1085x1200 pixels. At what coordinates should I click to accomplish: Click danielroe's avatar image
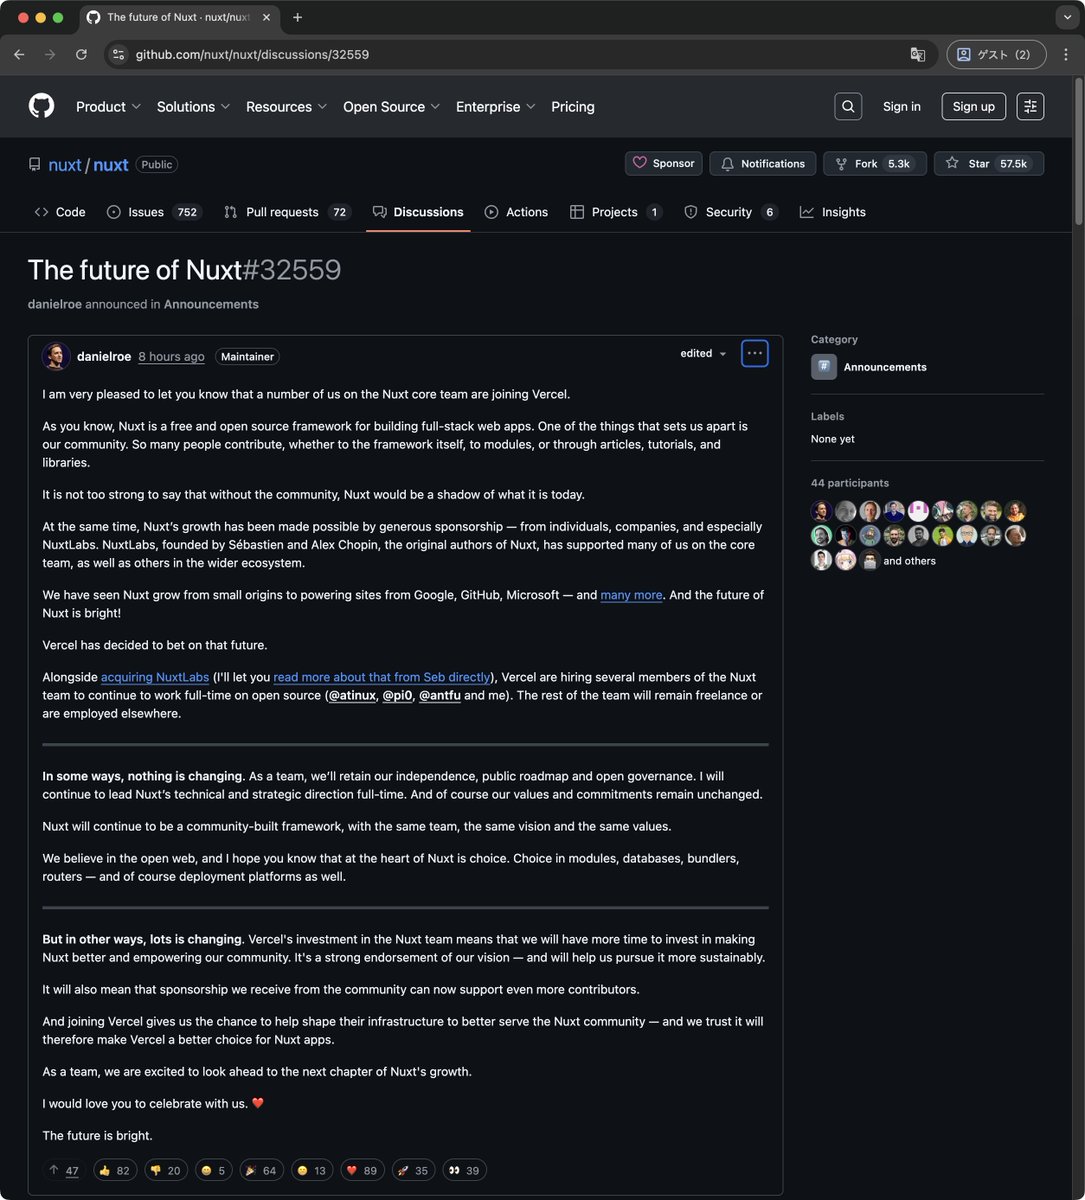pos(55,356)
